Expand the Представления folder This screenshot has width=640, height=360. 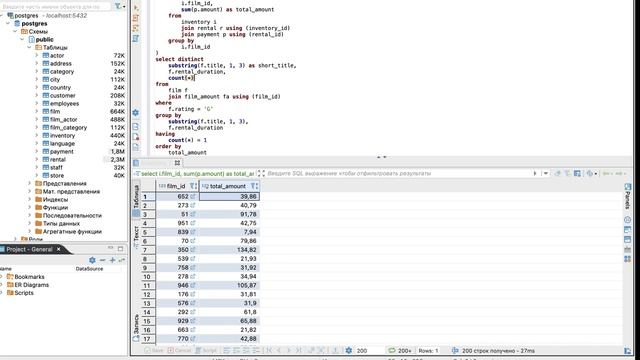click(29, 183)
